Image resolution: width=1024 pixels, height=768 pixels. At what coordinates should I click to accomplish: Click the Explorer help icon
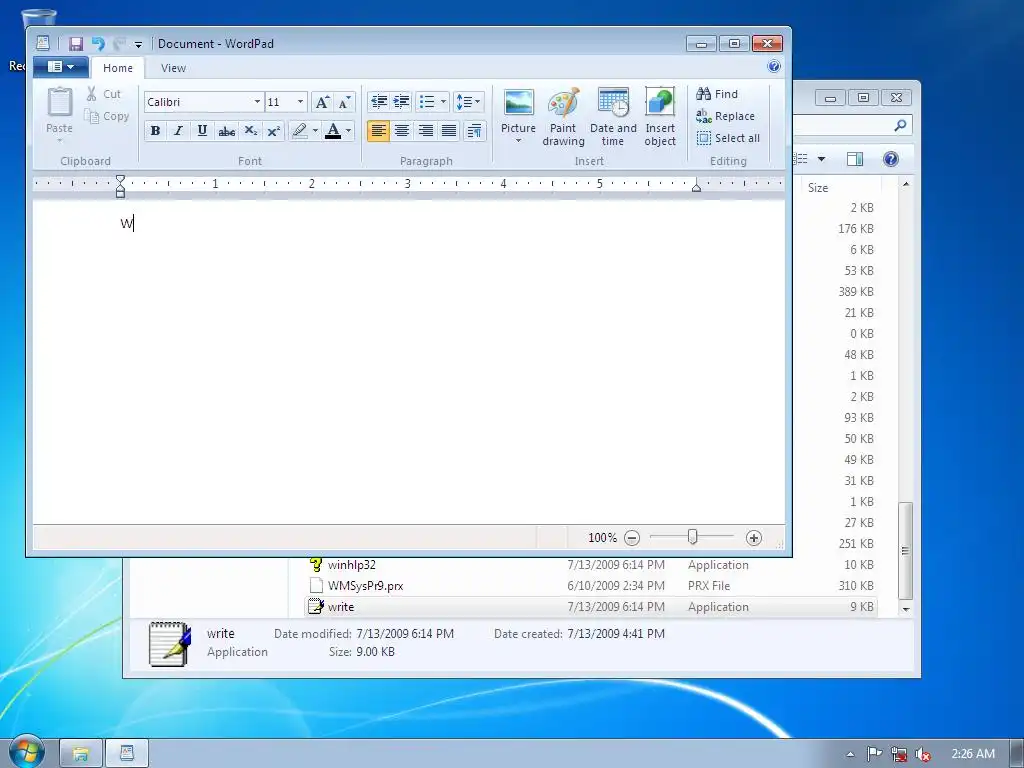coord(891,159)
